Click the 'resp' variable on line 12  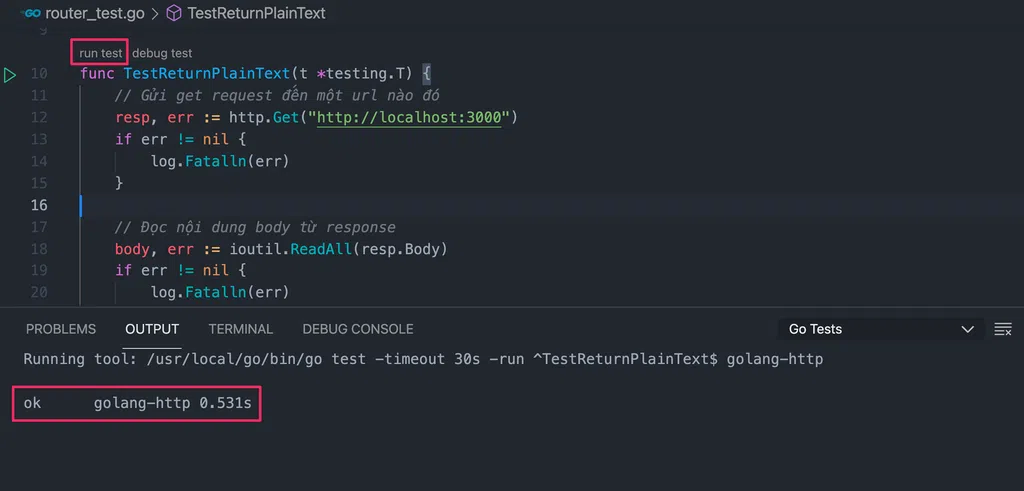point(133,118)
